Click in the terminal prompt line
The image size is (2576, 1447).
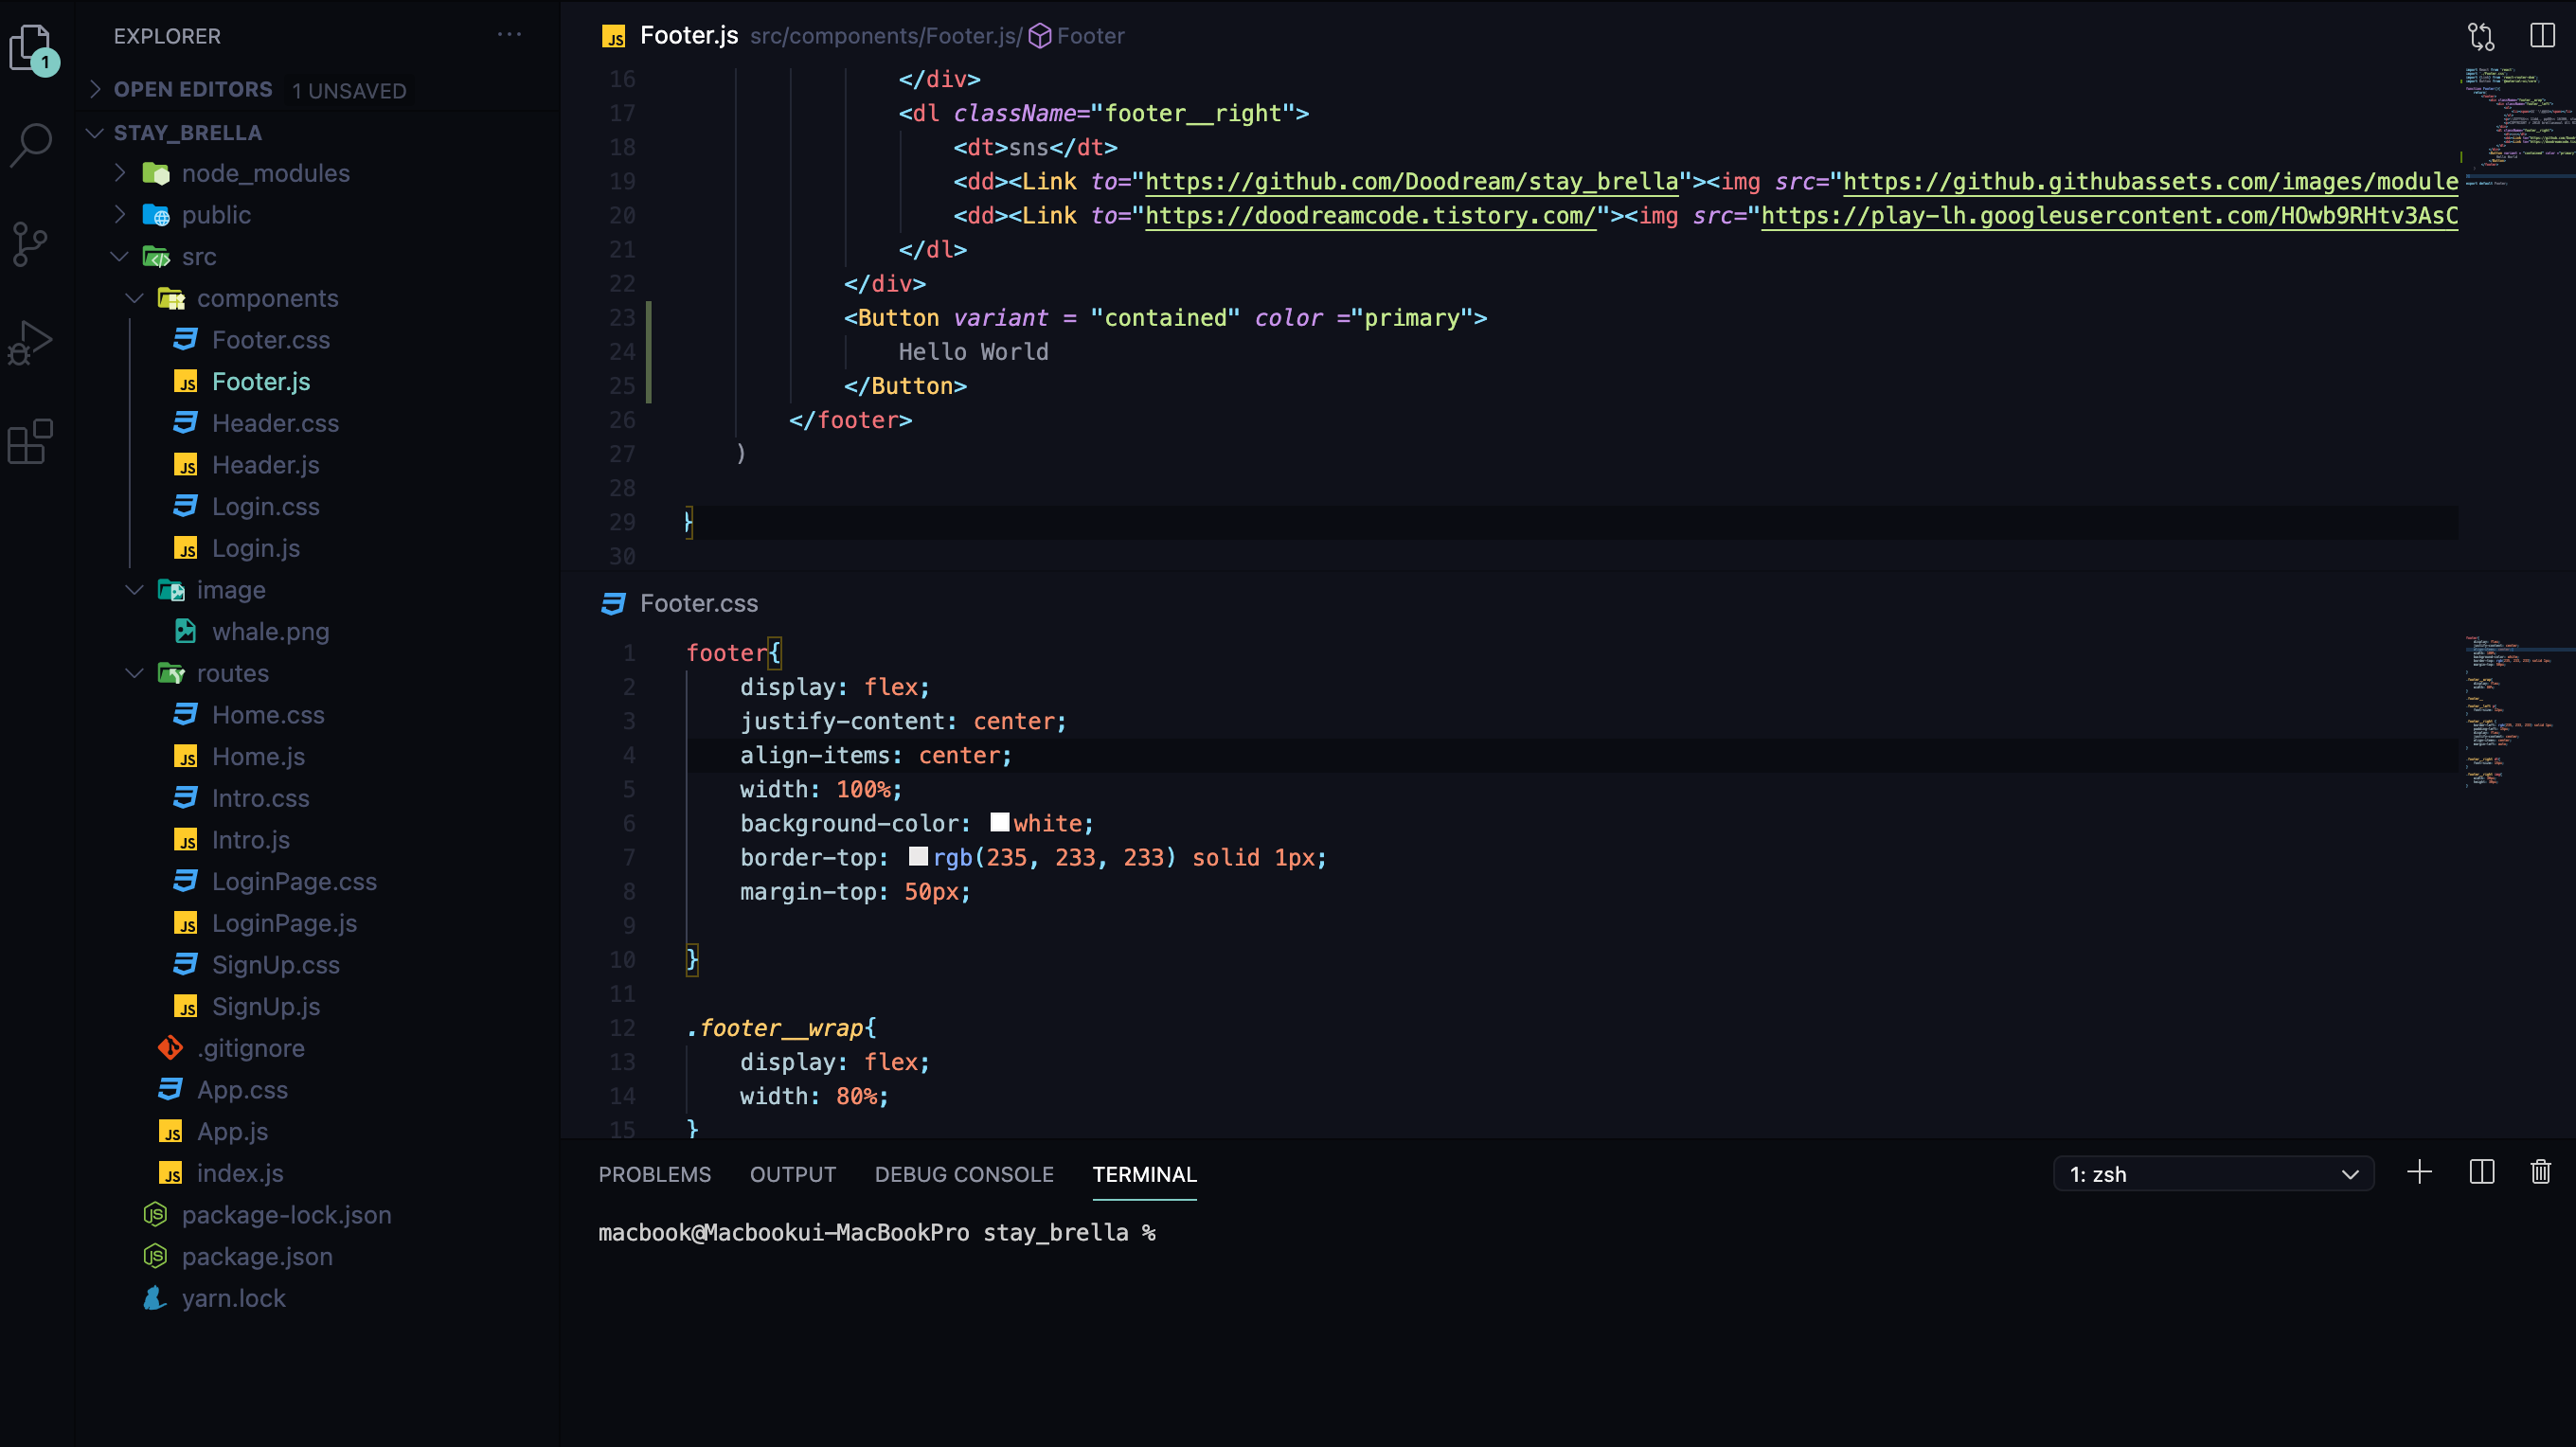coord(877,1232)
